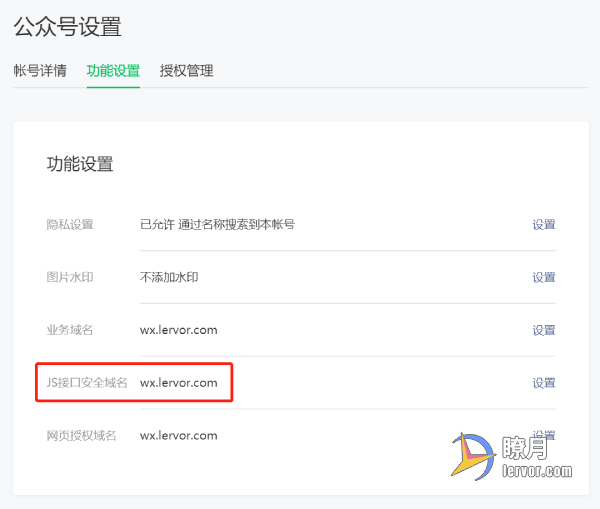Click 设置 link for 图片水印 row

point(544,277)
